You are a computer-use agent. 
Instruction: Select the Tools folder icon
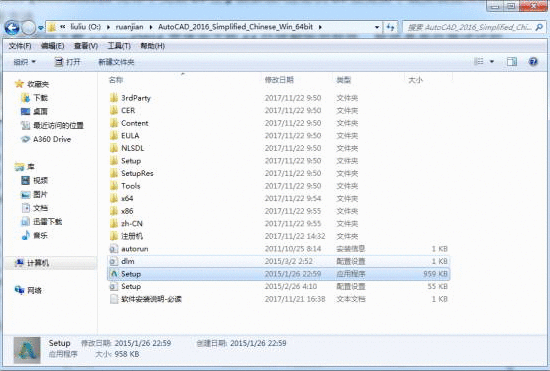pyautogui.click(x=114, y=186)
